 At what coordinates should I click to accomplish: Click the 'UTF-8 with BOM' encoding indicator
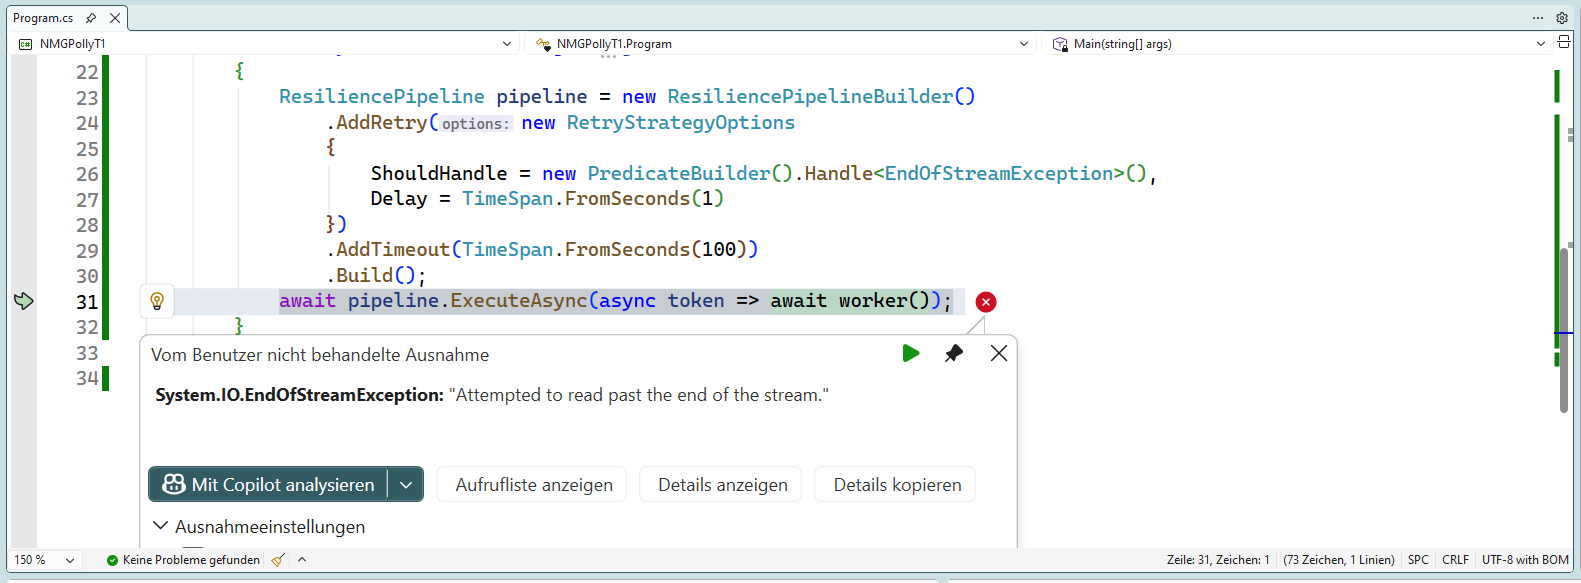pyautogui.click(x=1525, y=560)
